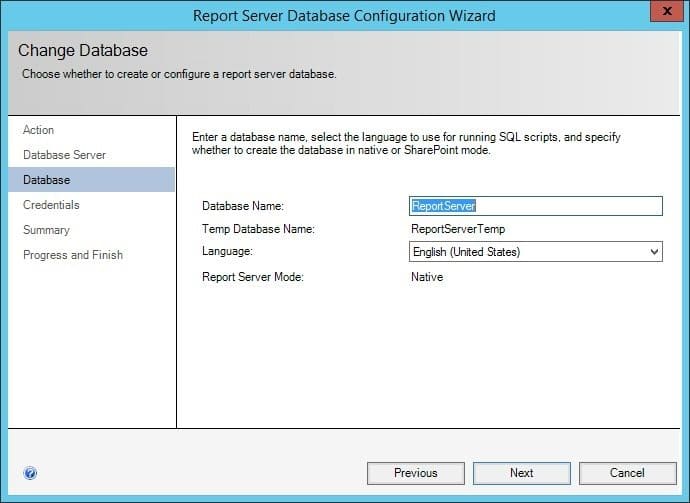Close the wizard with the red X button
The height and width of the screenshot is (503, 690).
point(667,11)
